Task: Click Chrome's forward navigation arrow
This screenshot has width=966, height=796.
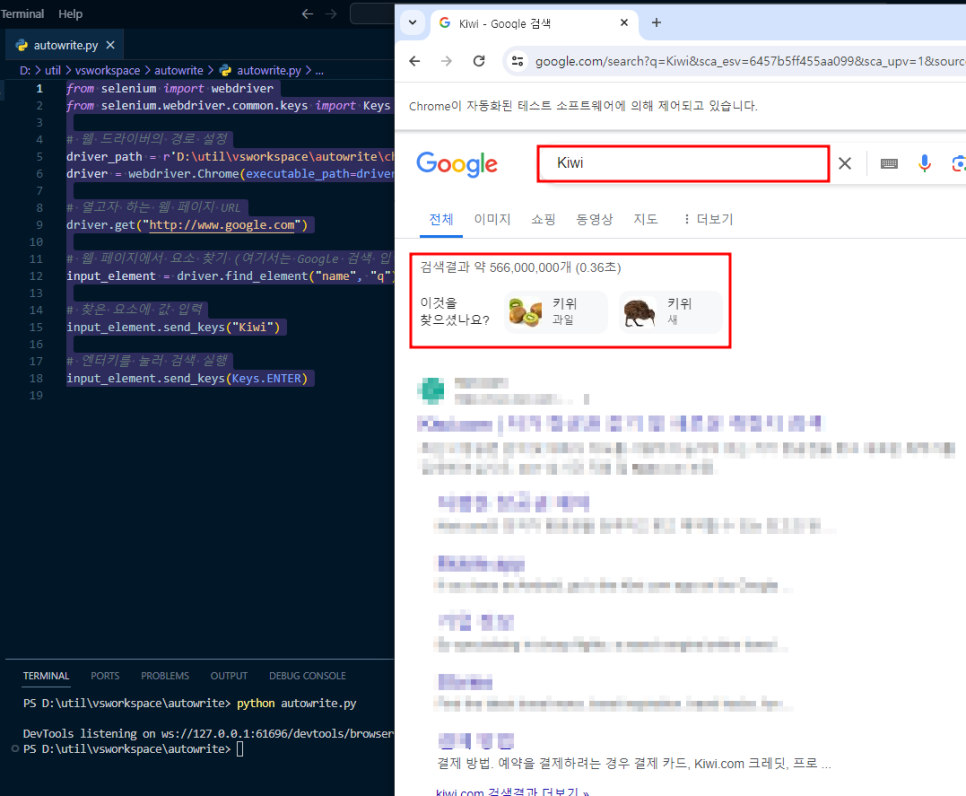Action: [447, 61]
